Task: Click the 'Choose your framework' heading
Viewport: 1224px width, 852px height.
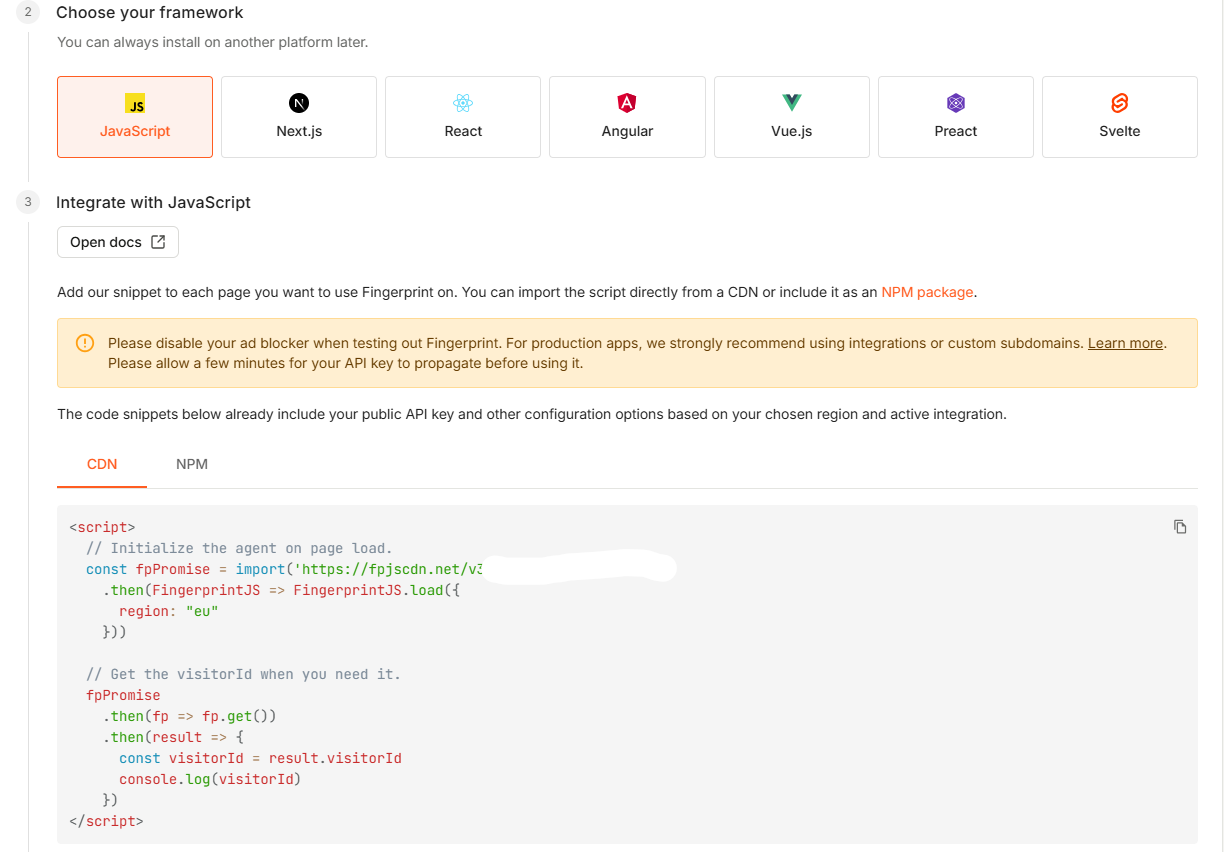Action: point(150,13)
